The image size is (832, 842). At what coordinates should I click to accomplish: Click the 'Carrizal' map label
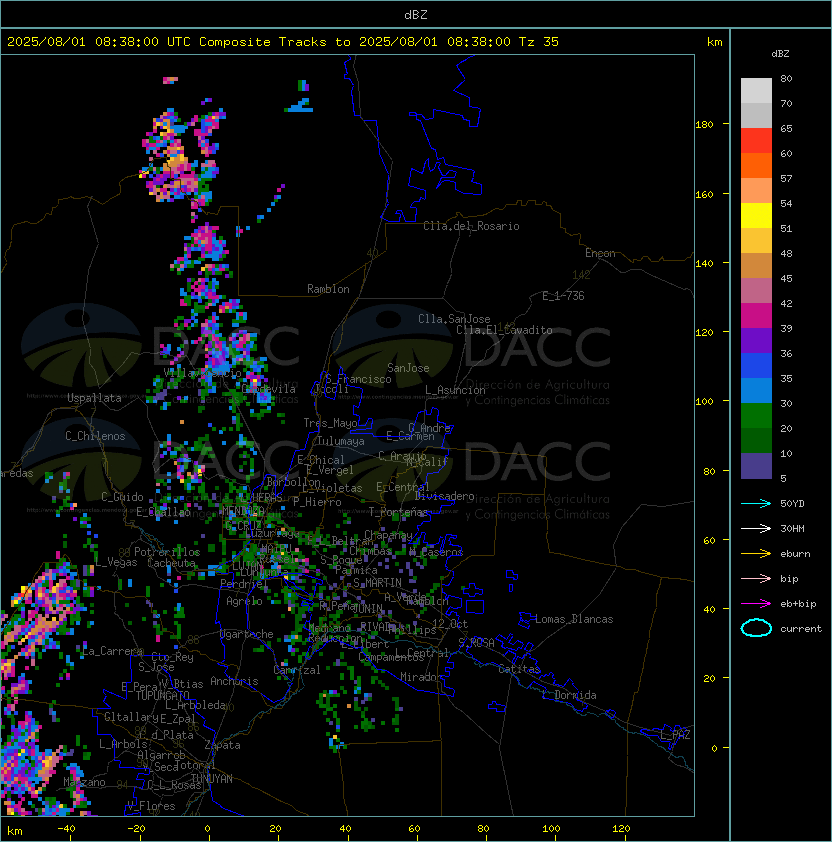tap(297, 670)
